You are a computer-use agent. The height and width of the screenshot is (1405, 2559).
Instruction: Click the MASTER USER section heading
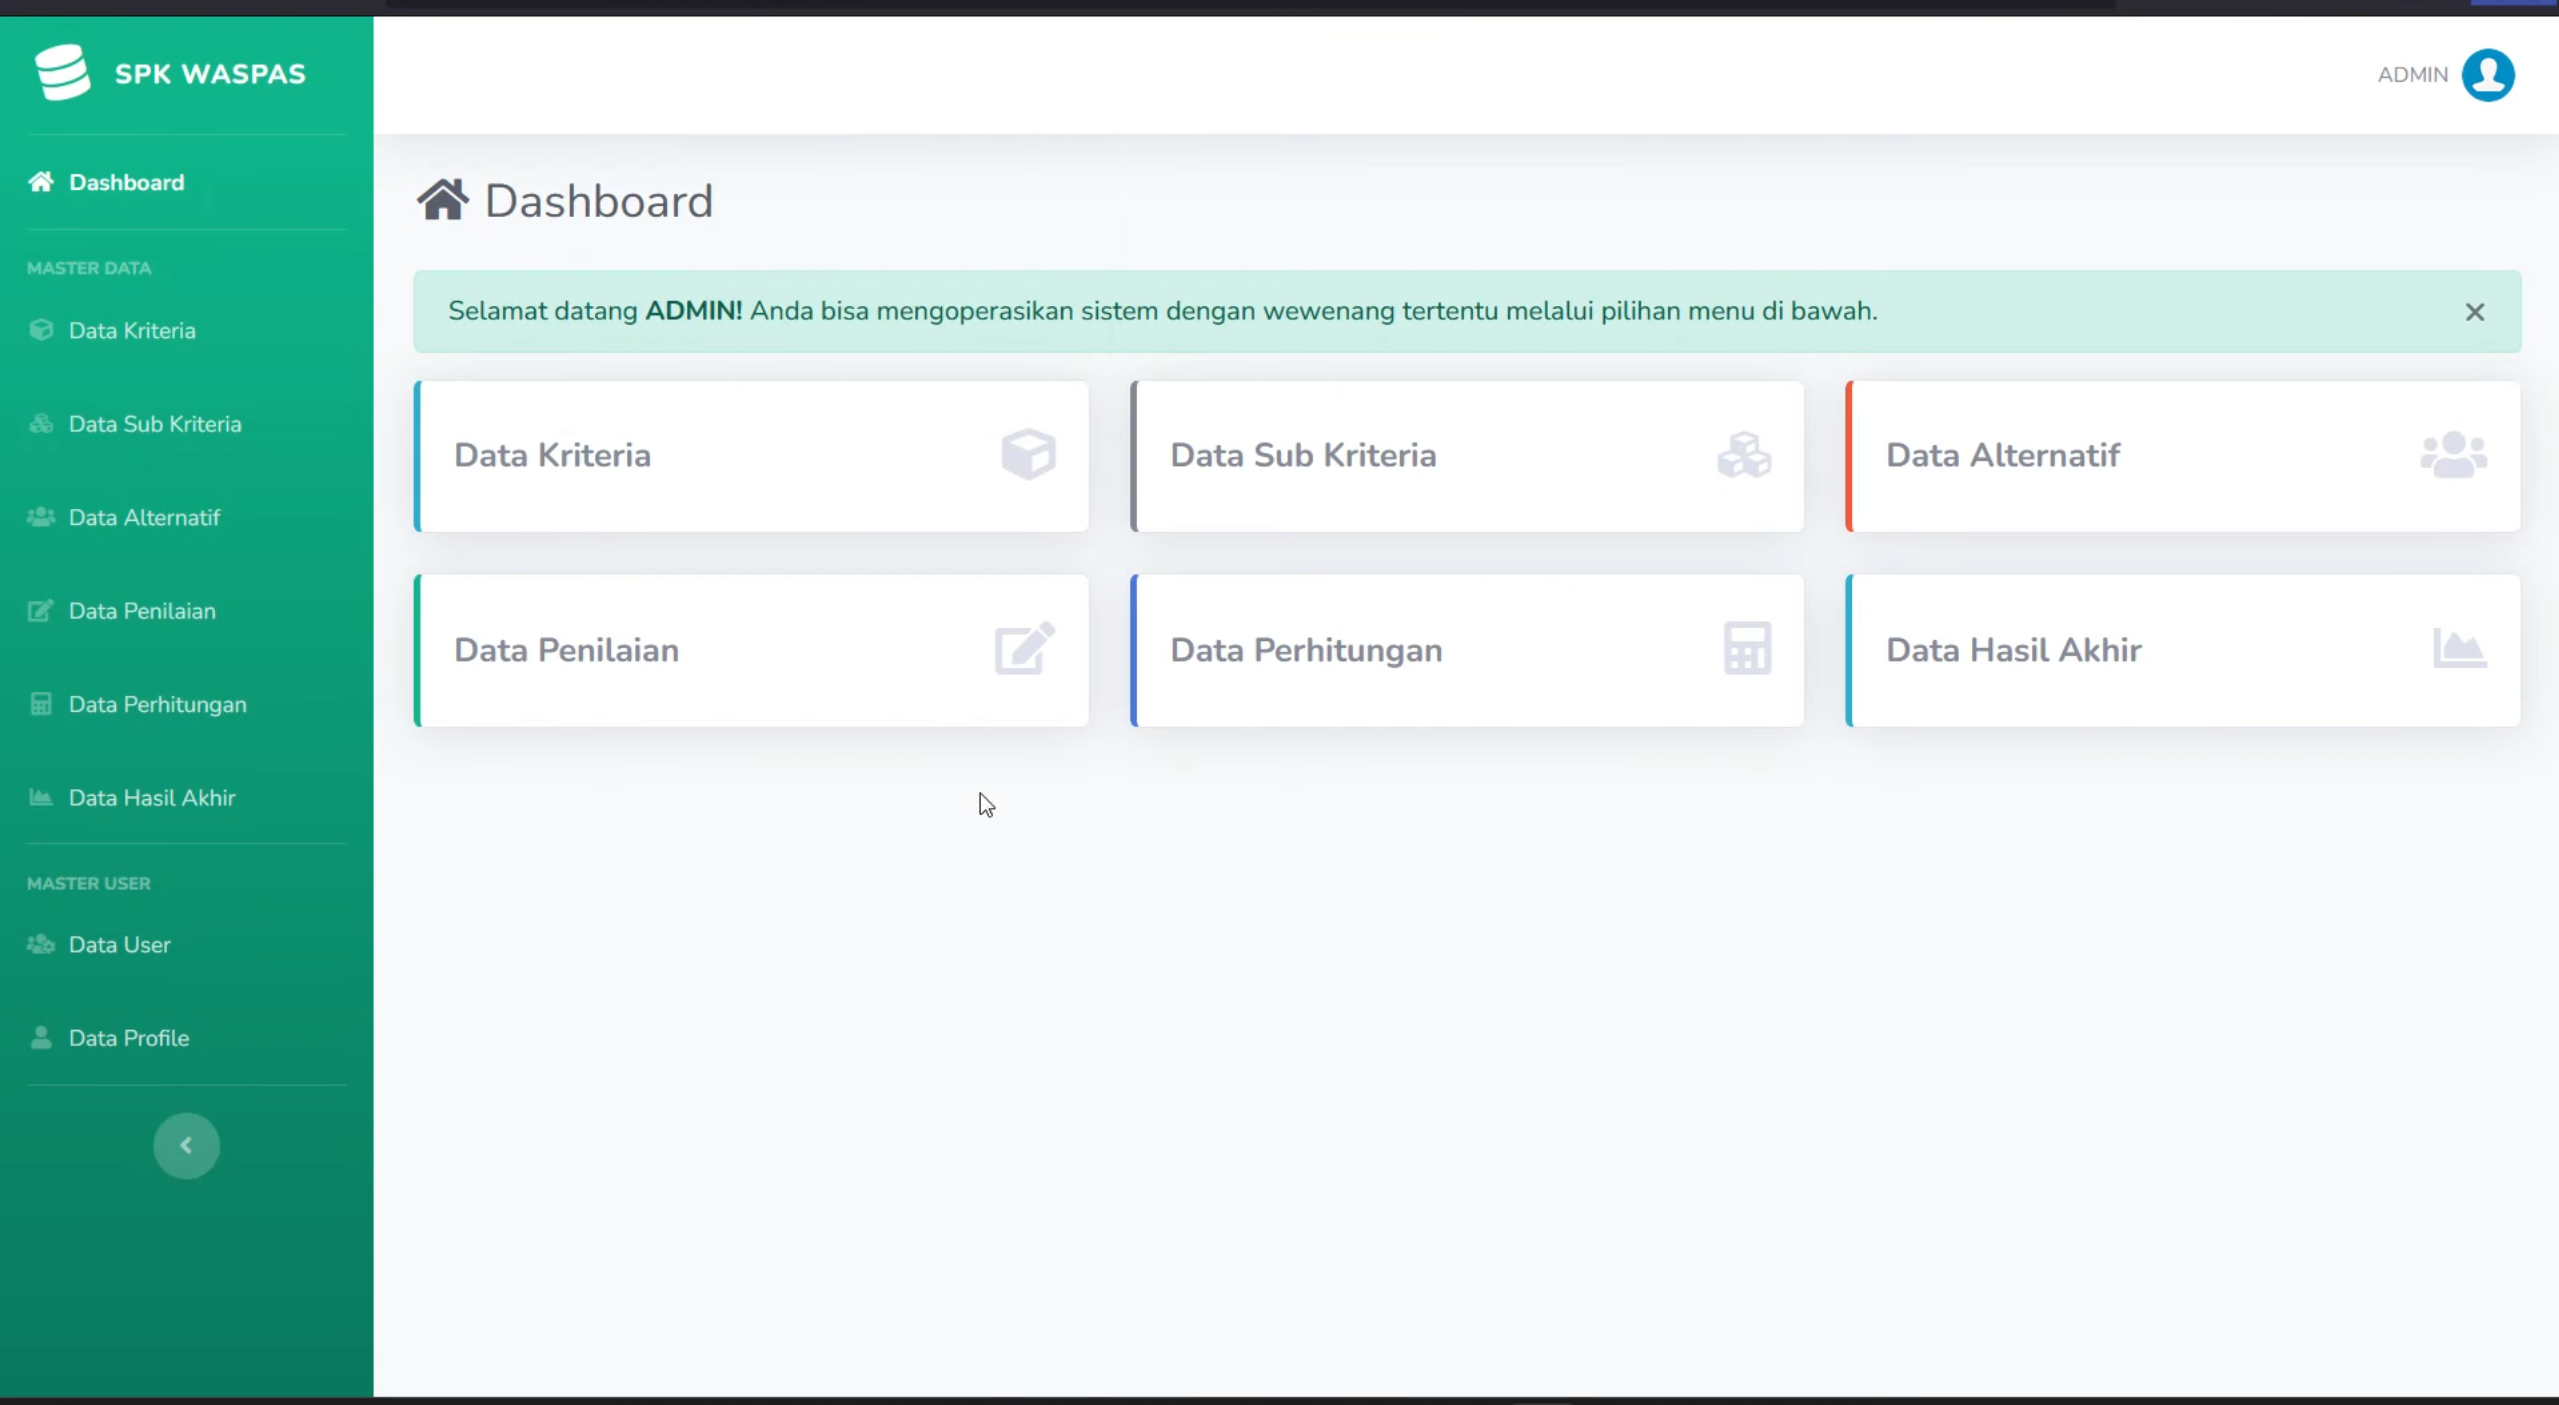coord(89,883)
